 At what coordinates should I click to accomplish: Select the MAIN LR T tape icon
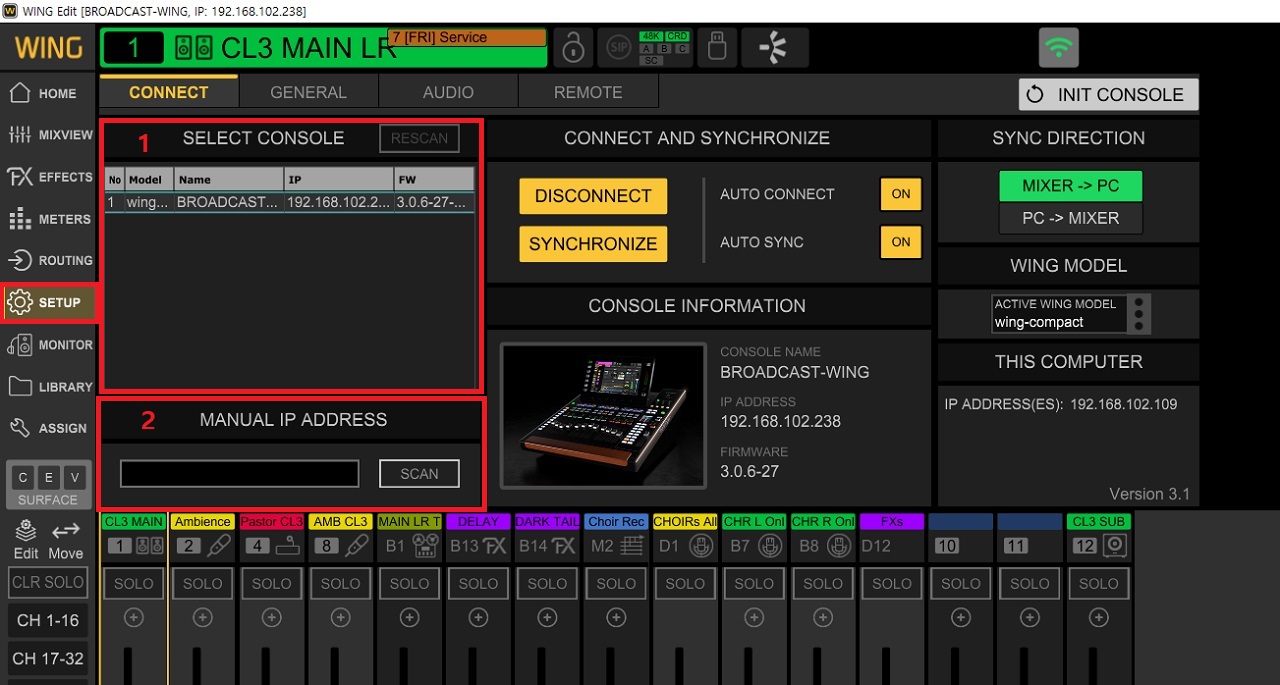[x=425, y=546]
